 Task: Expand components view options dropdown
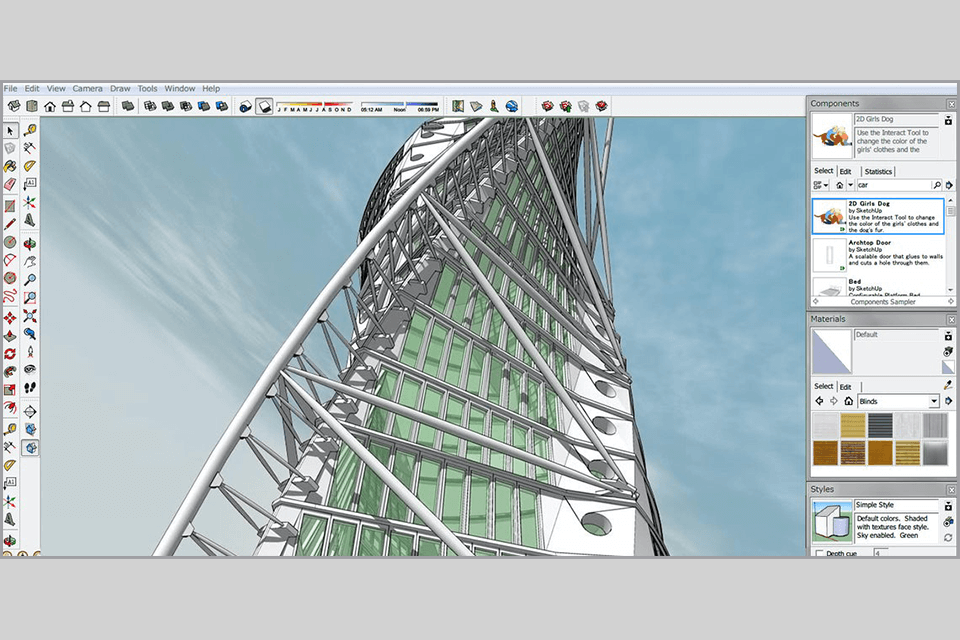823,185
